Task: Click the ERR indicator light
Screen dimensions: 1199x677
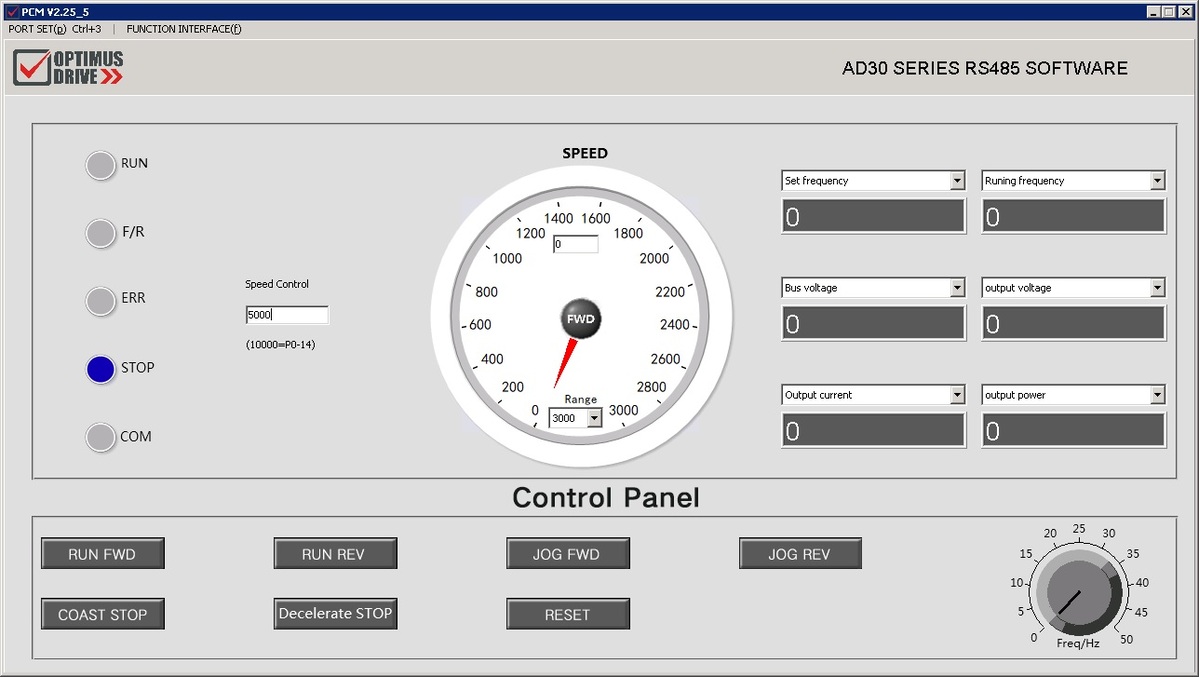Action: click(x=100, y=300)
